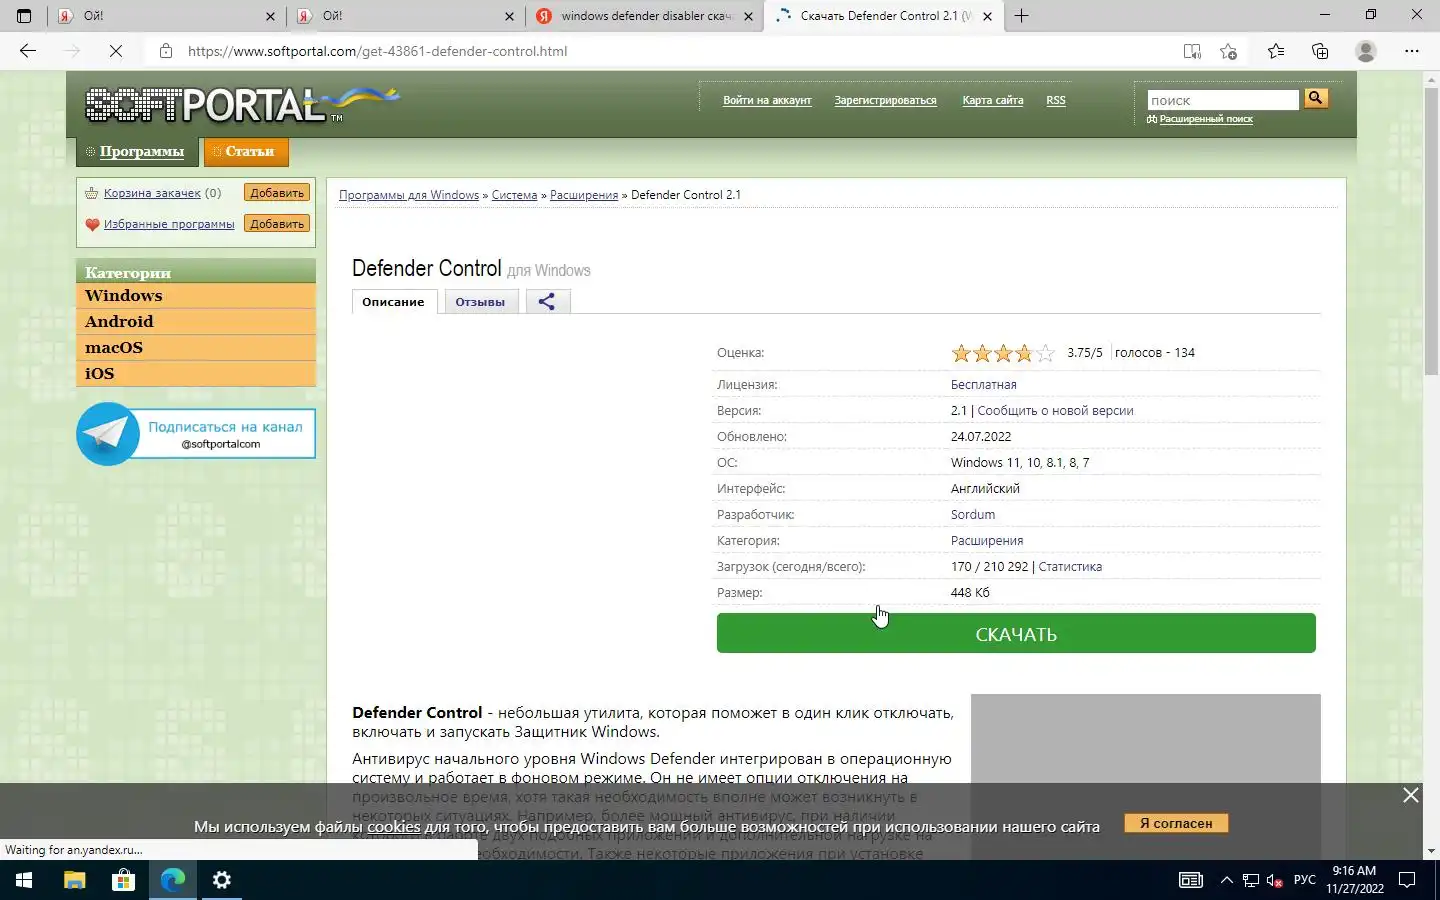Stop page loading with X button
This screenshot has height=900, width=1440.
(115, 51)
